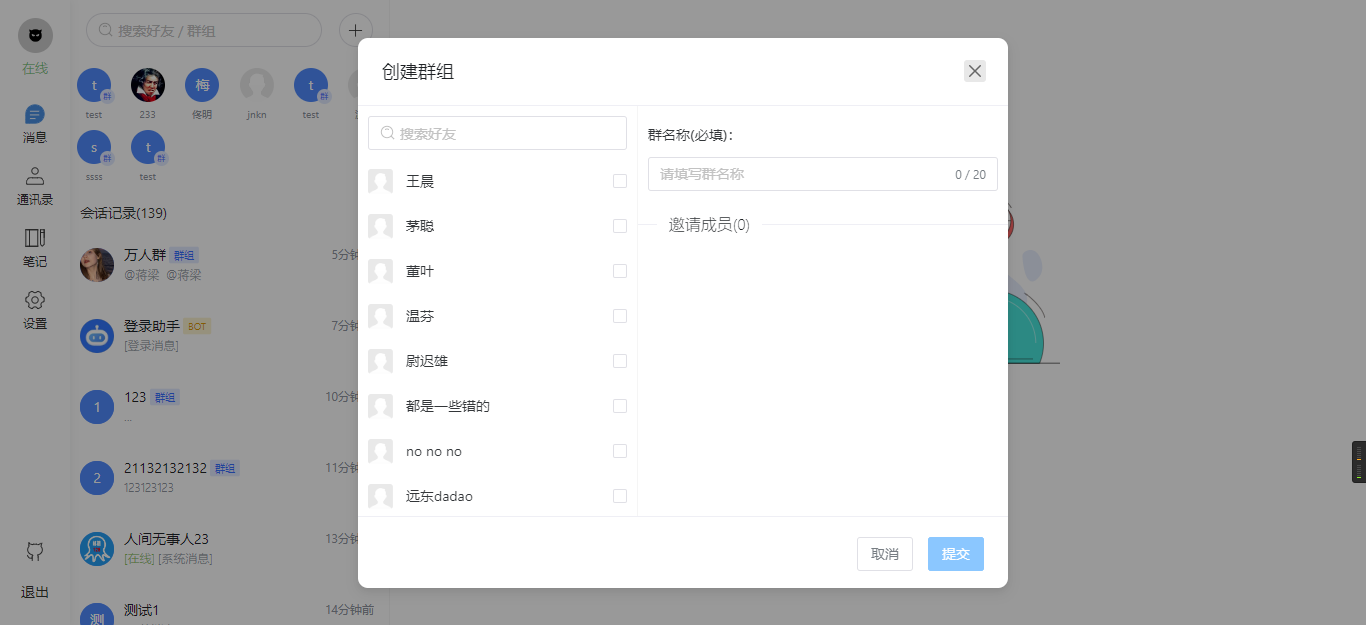
Task: Enable the checkbox beside 远东dadao
Action: pyautogui.click(x=620, y=496)
